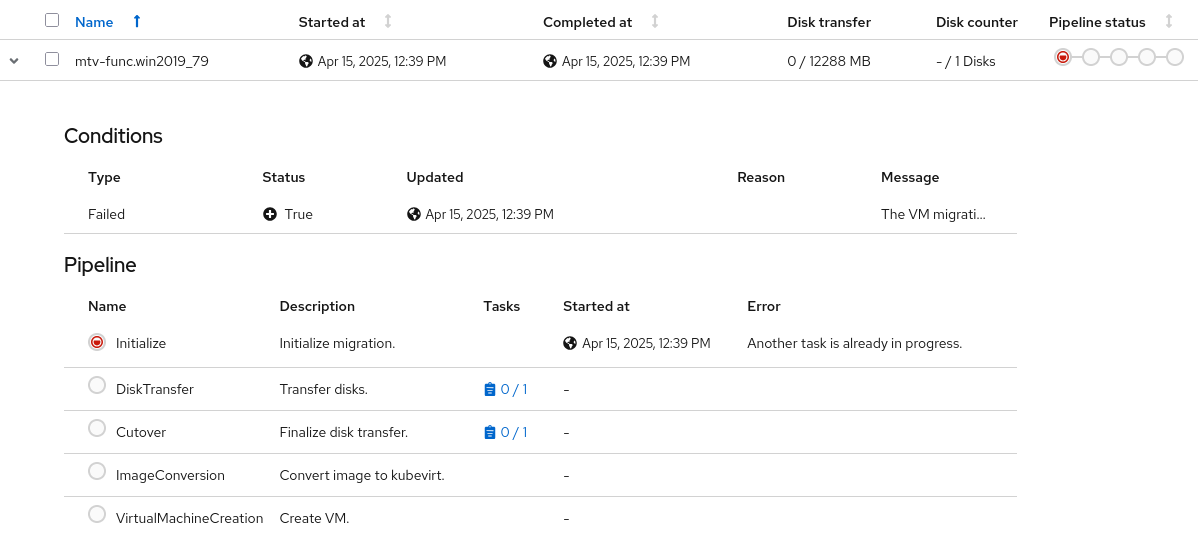Click the plus icon next to True status
Screen dimensions: 1198x536
[270, 214]
